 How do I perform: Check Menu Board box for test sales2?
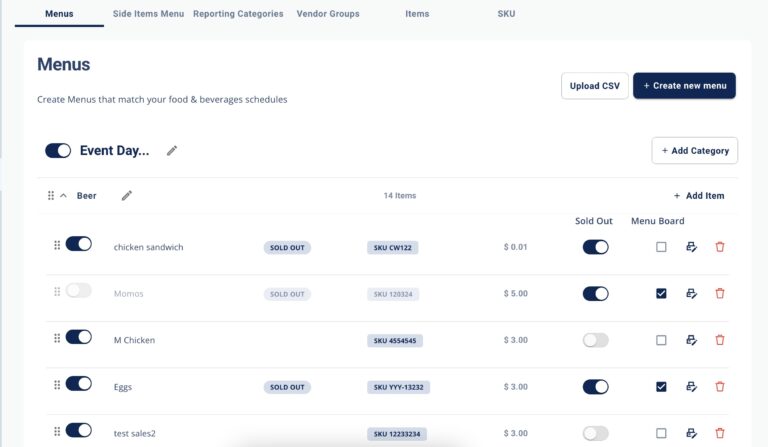(661, 433)
